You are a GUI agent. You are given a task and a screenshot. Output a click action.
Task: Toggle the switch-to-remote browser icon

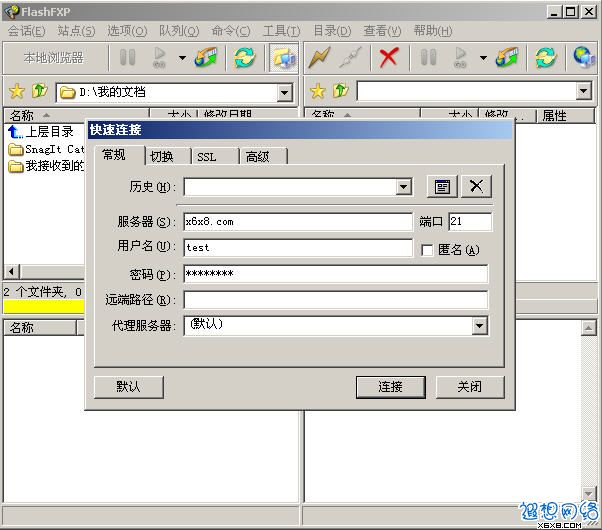point(284,58)
